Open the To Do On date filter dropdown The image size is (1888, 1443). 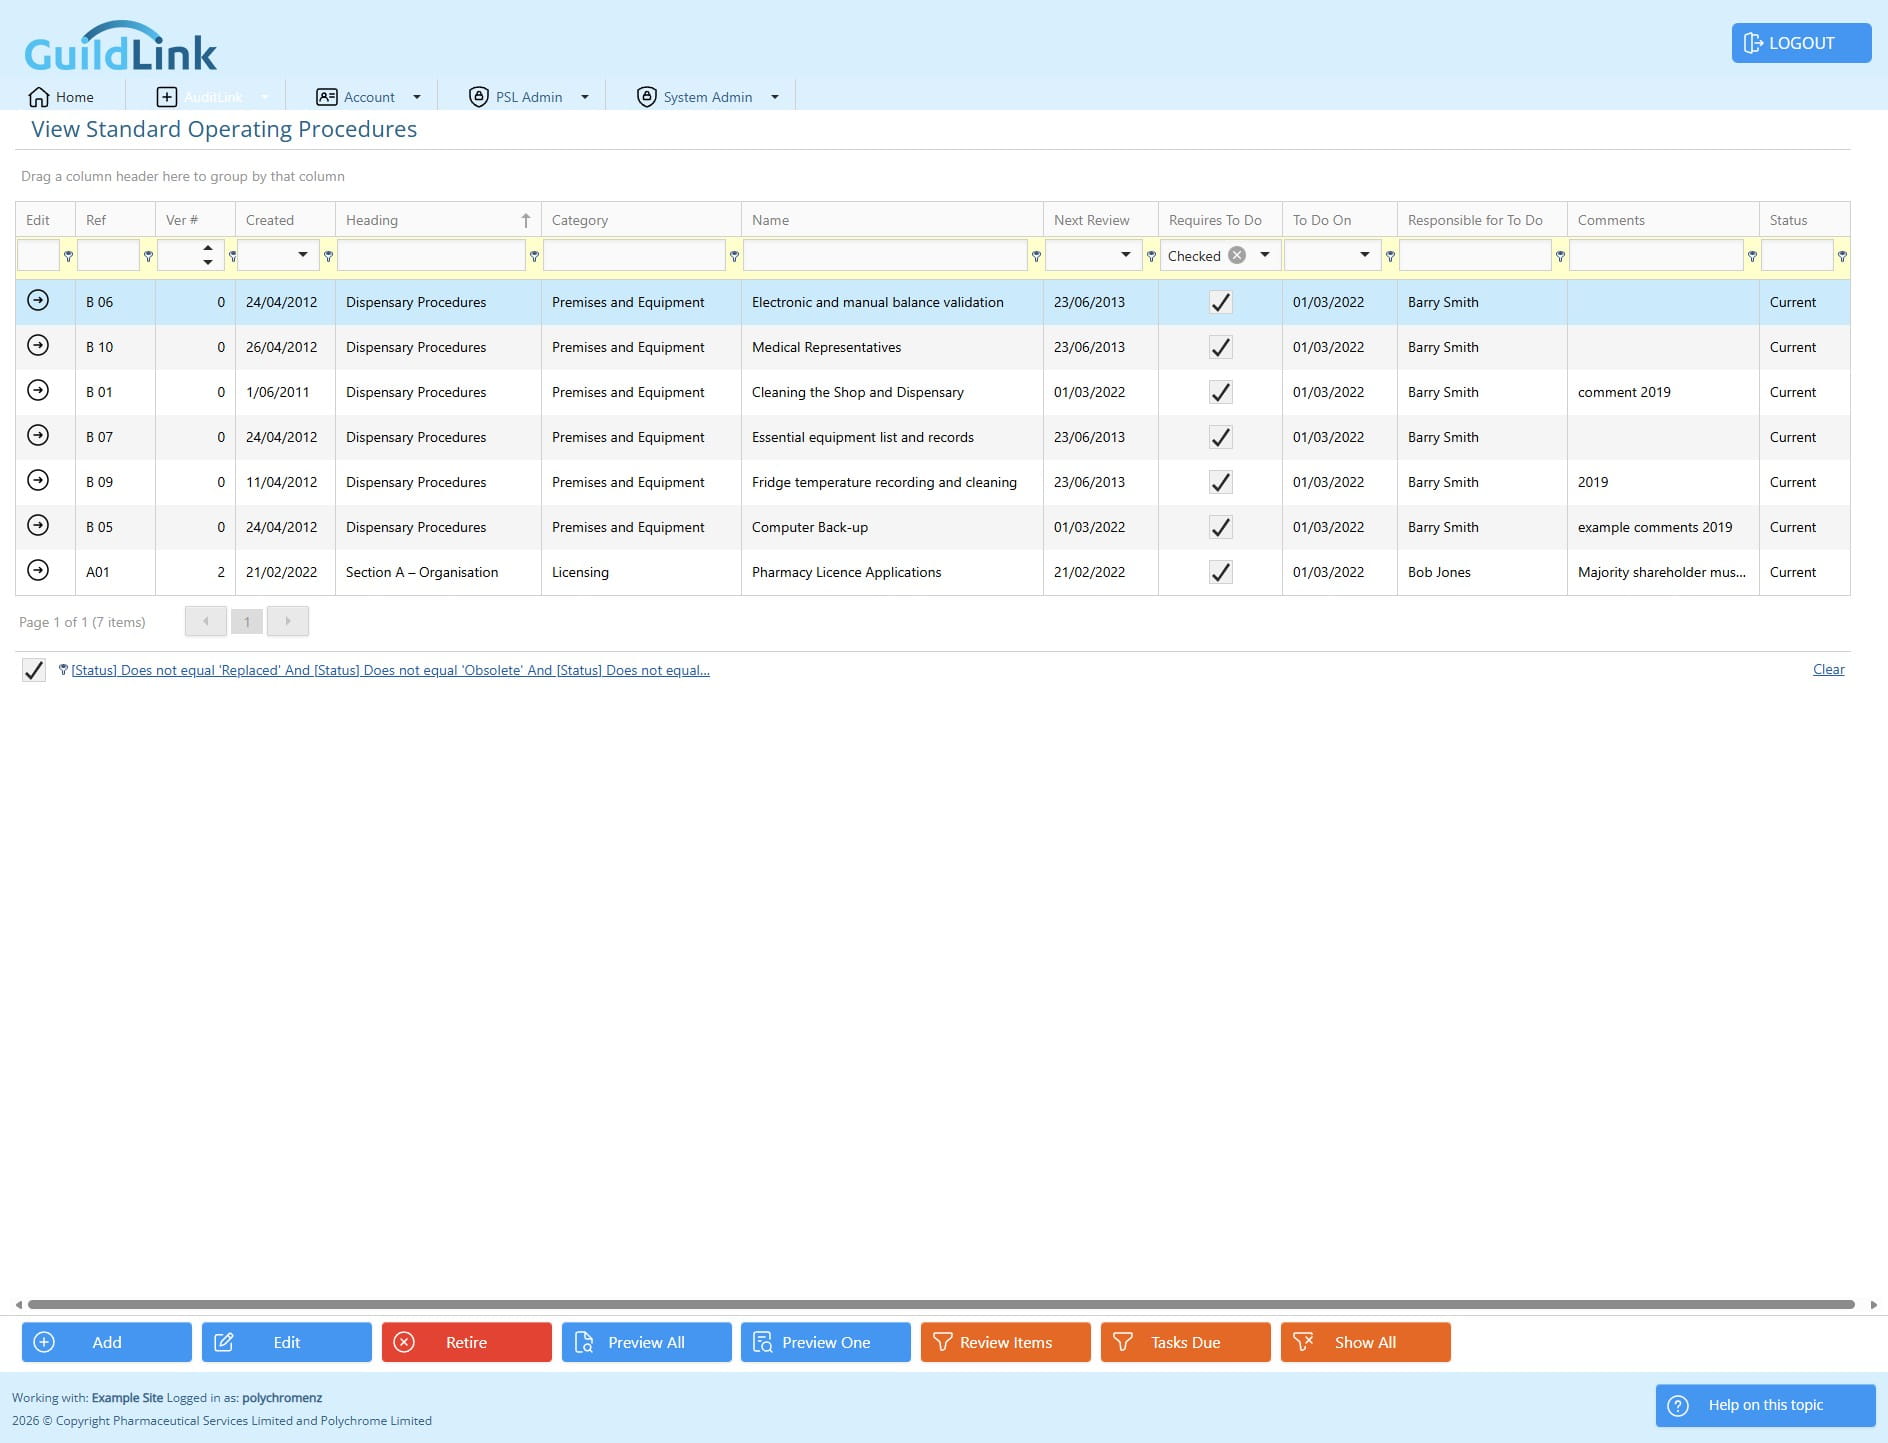1365,255
